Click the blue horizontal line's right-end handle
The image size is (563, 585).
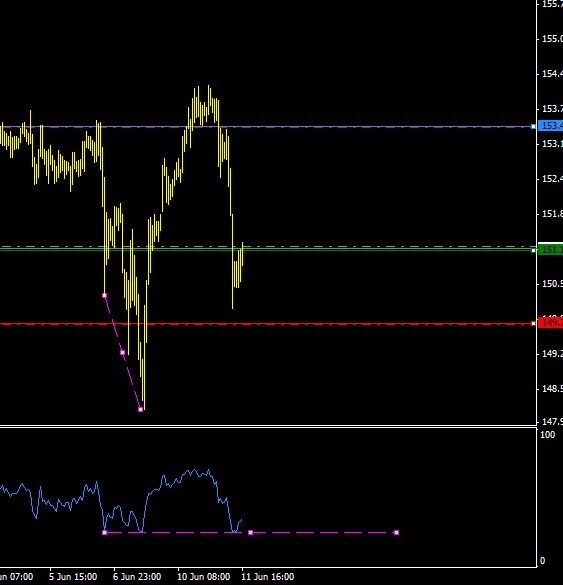[534, 126]
